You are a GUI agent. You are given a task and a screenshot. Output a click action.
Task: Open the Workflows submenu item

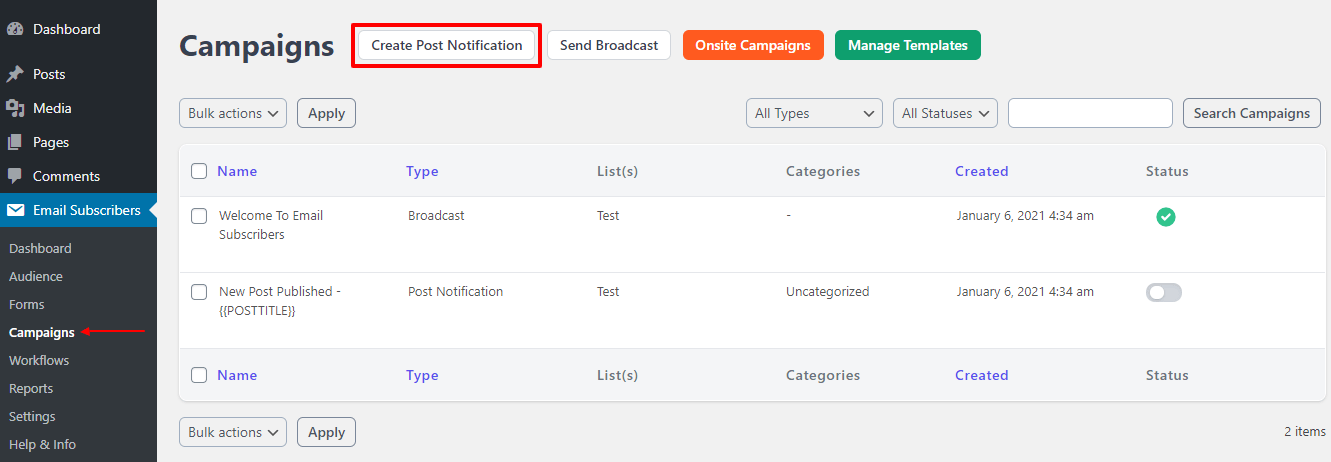tap(39, 360)
